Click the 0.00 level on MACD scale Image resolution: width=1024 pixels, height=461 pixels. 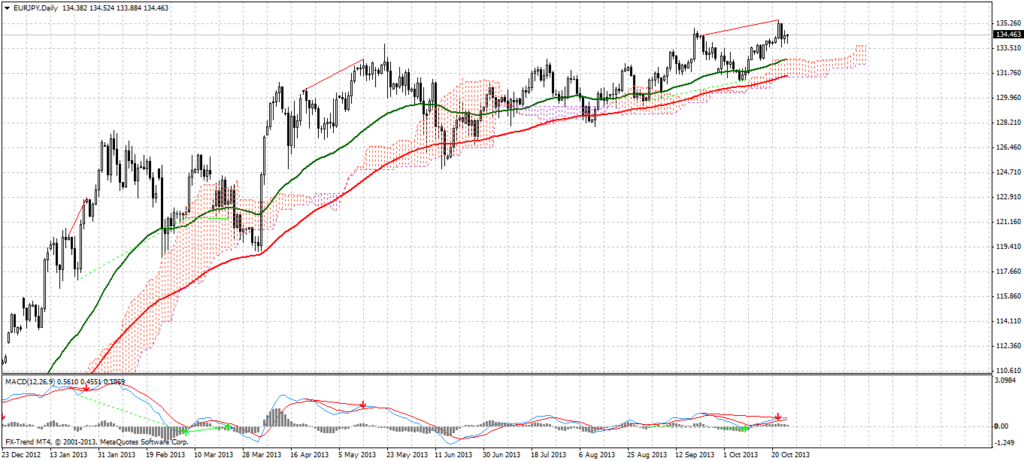point(1001,426)
